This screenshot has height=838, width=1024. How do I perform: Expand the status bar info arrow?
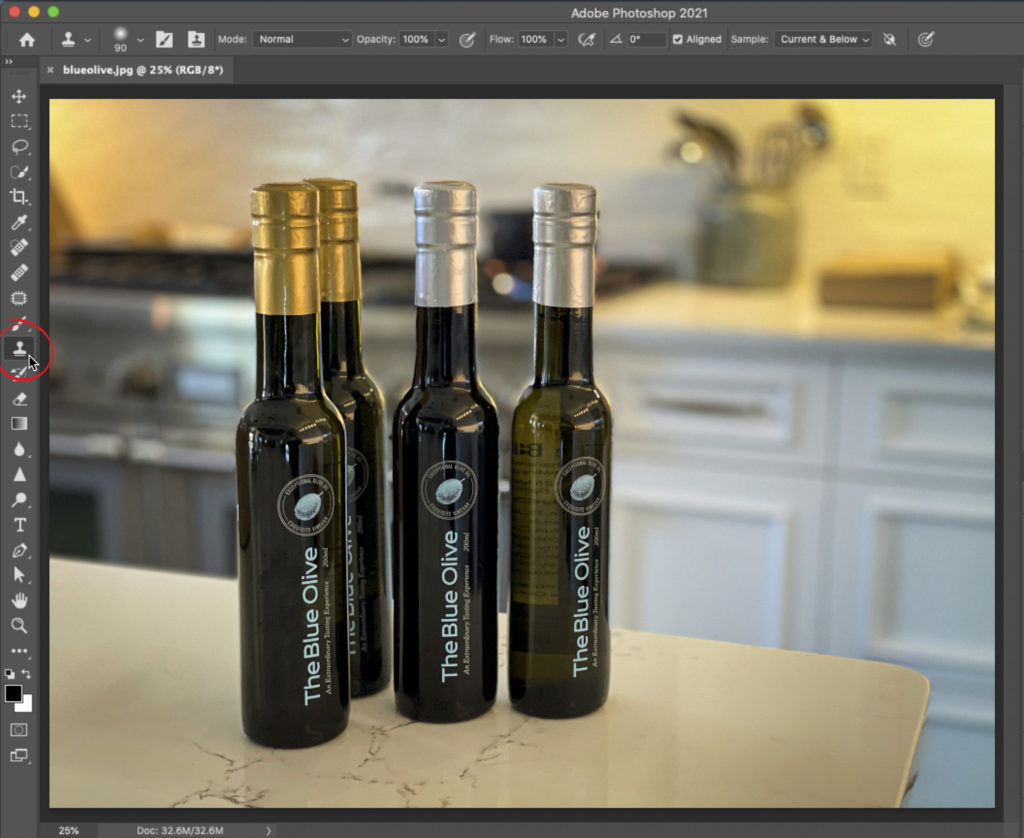[x=268, y=831]
